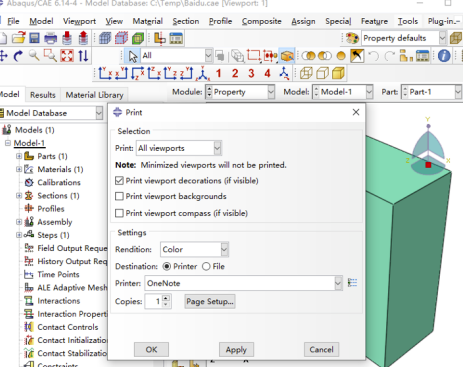The width and height of the screenshot is (463, 367).
Task: Open the Tools menu
Action: (408, 21)
